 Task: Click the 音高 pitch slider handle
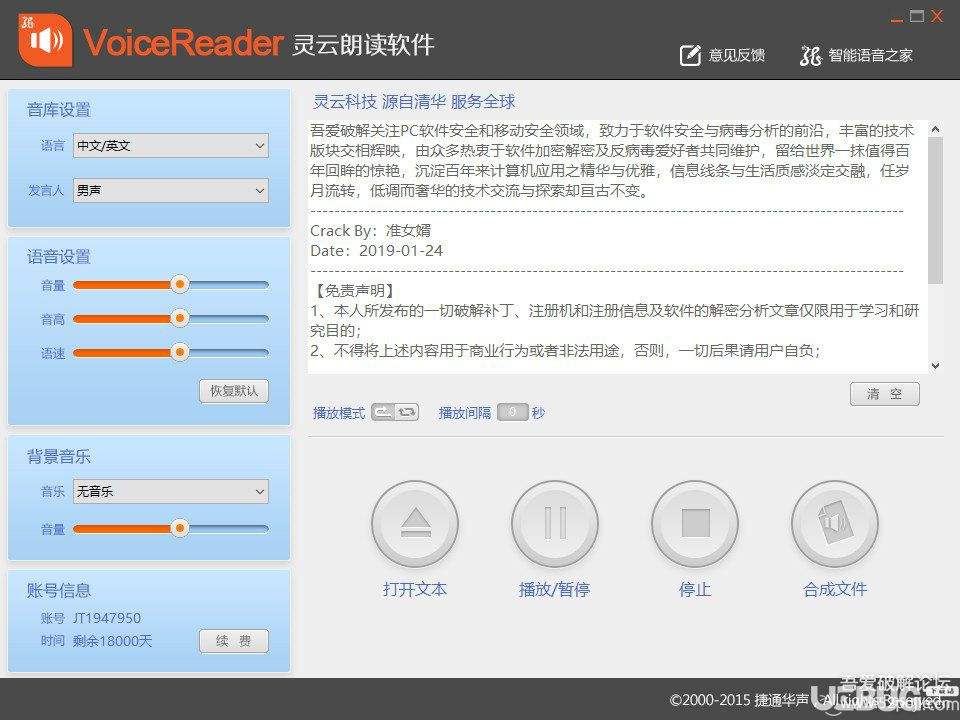[179, 318]
